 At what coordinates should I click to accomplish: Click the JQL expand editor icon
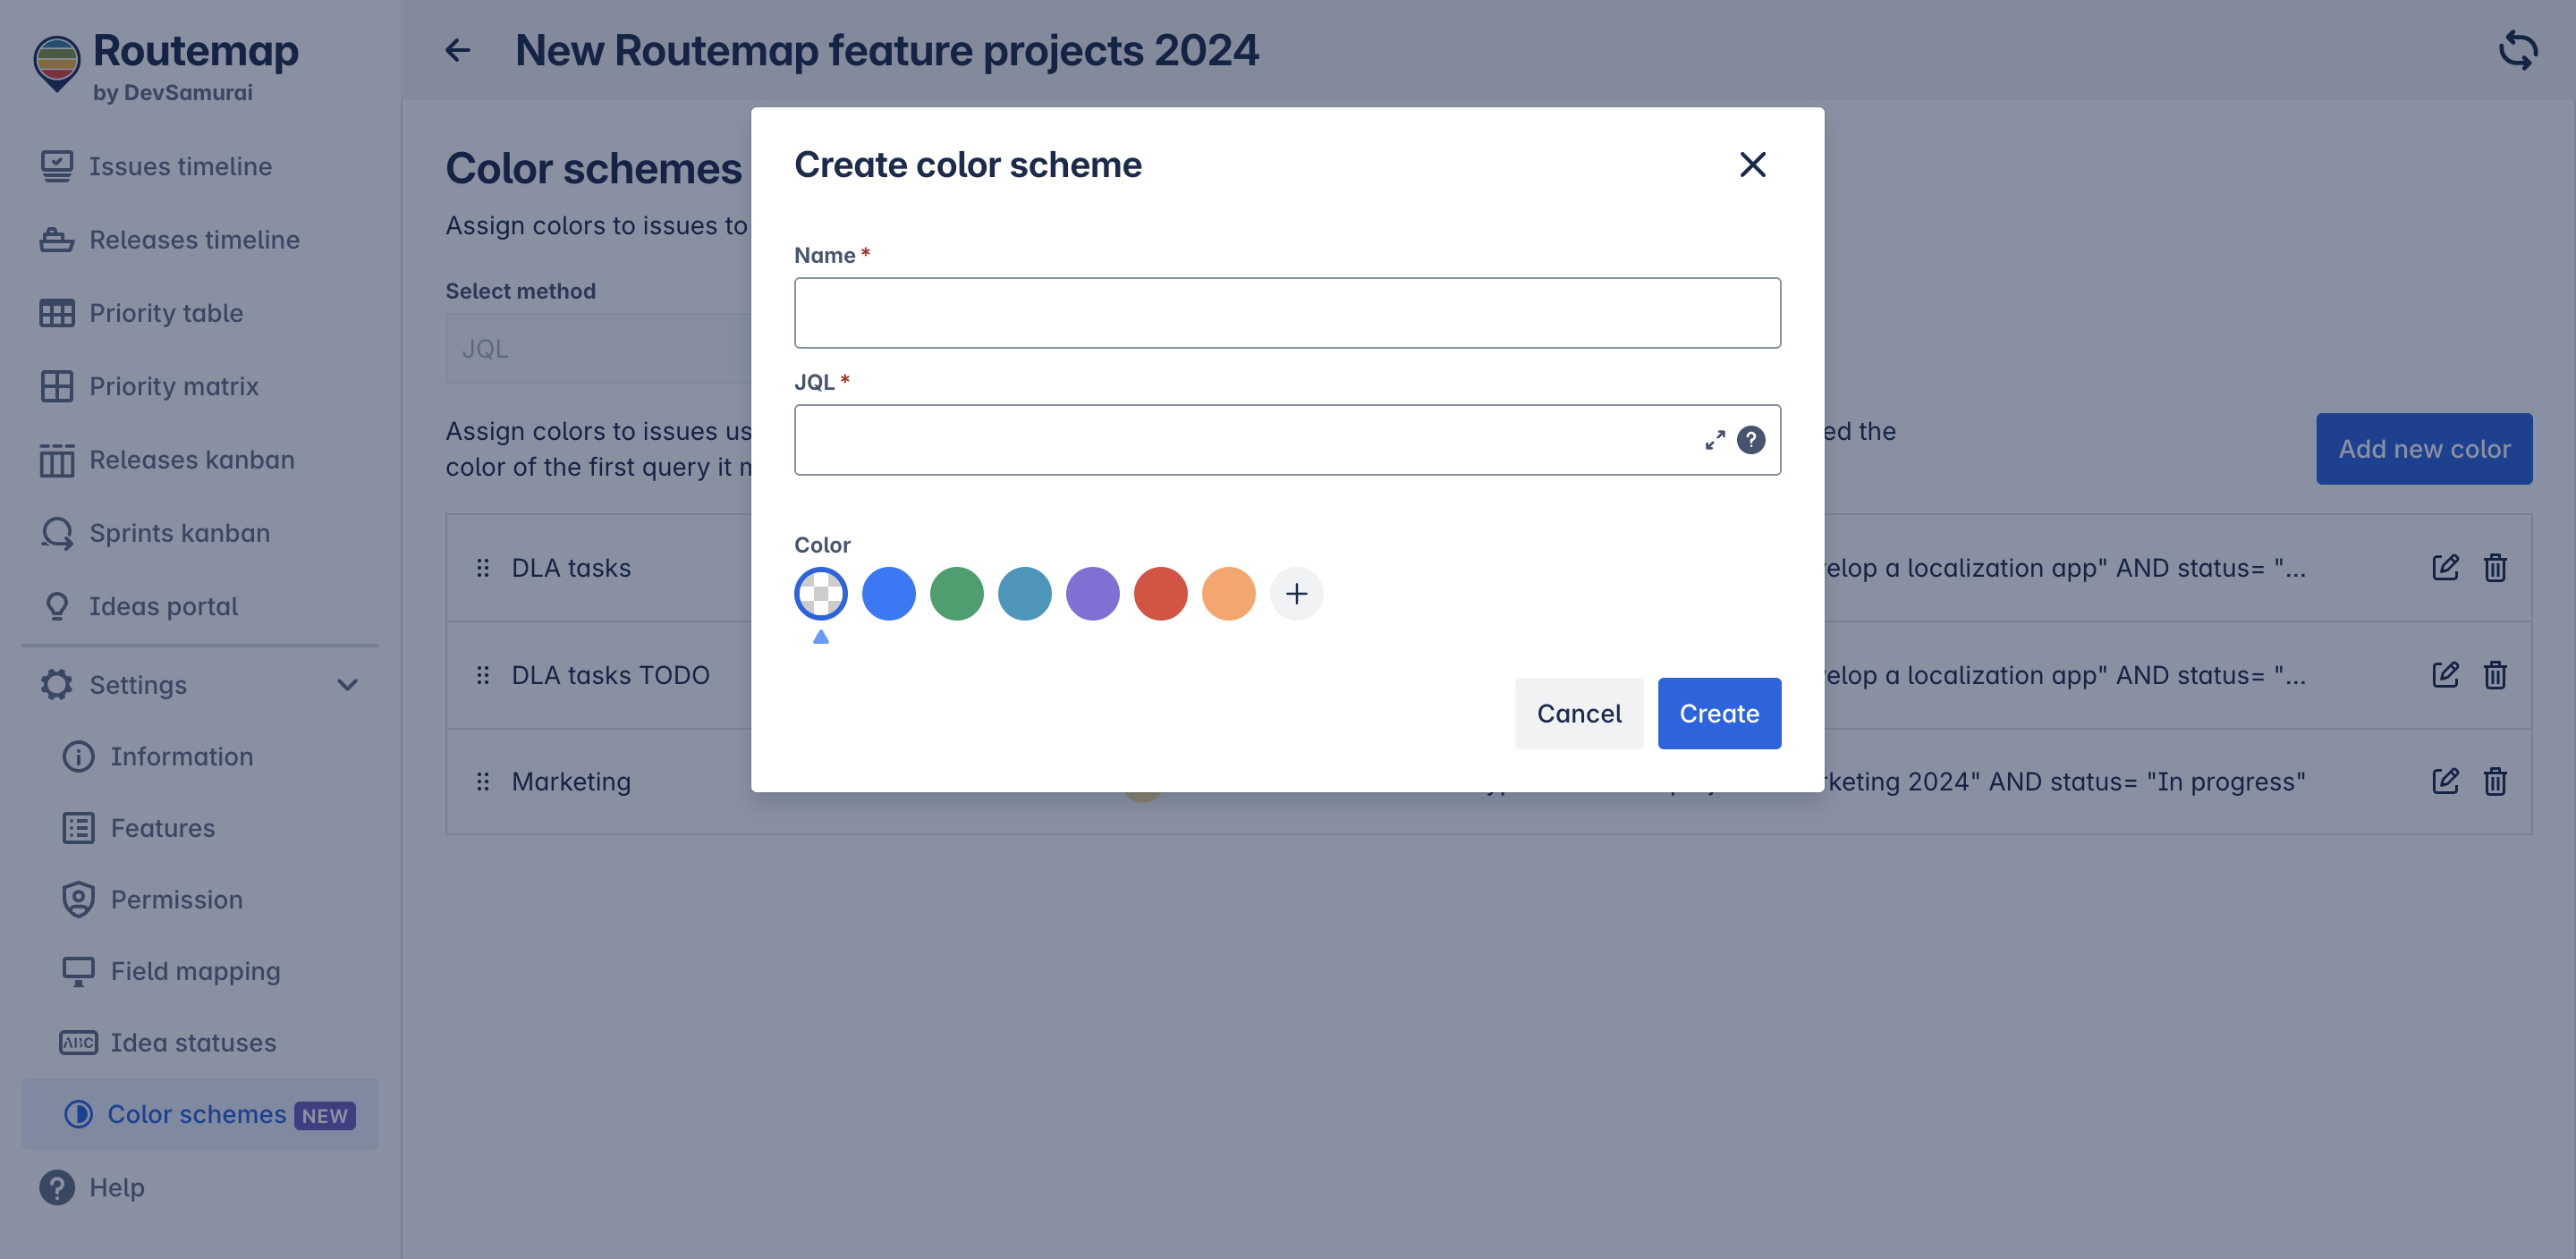pos(1715,440)
